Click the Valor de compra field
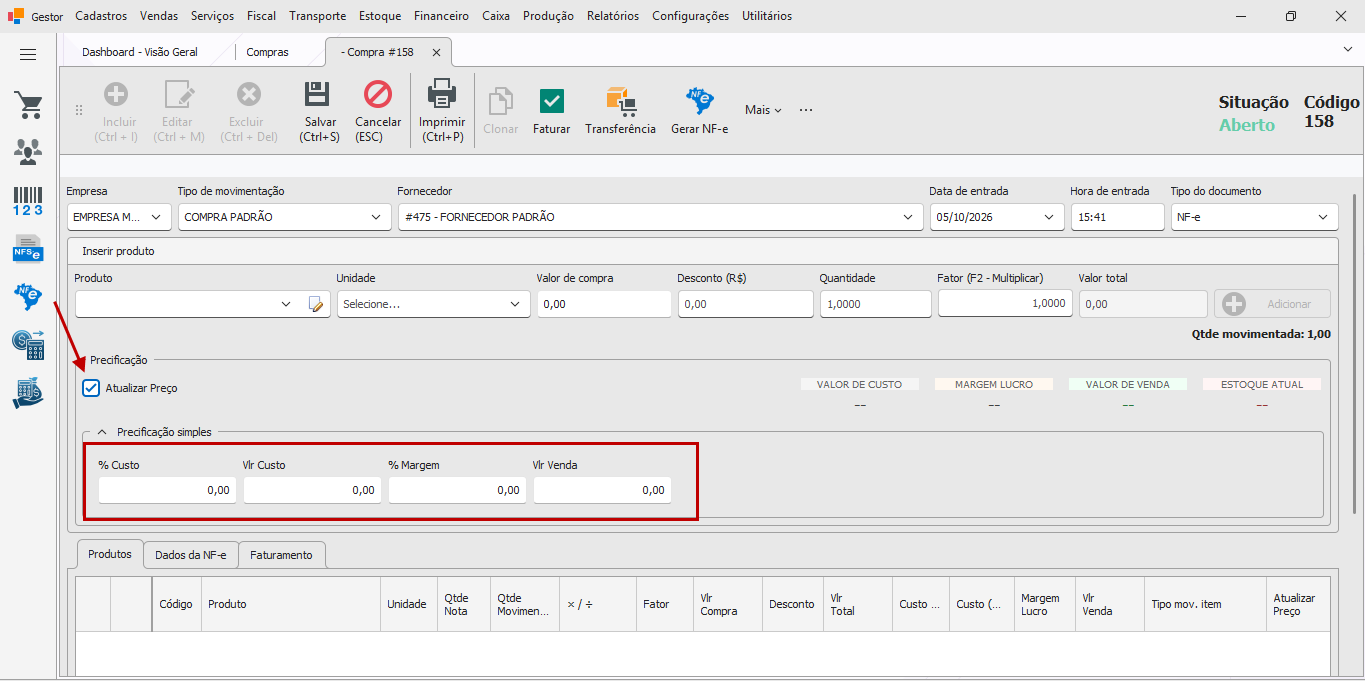The height and width of the screenshot is (681, 1365). 604,304
